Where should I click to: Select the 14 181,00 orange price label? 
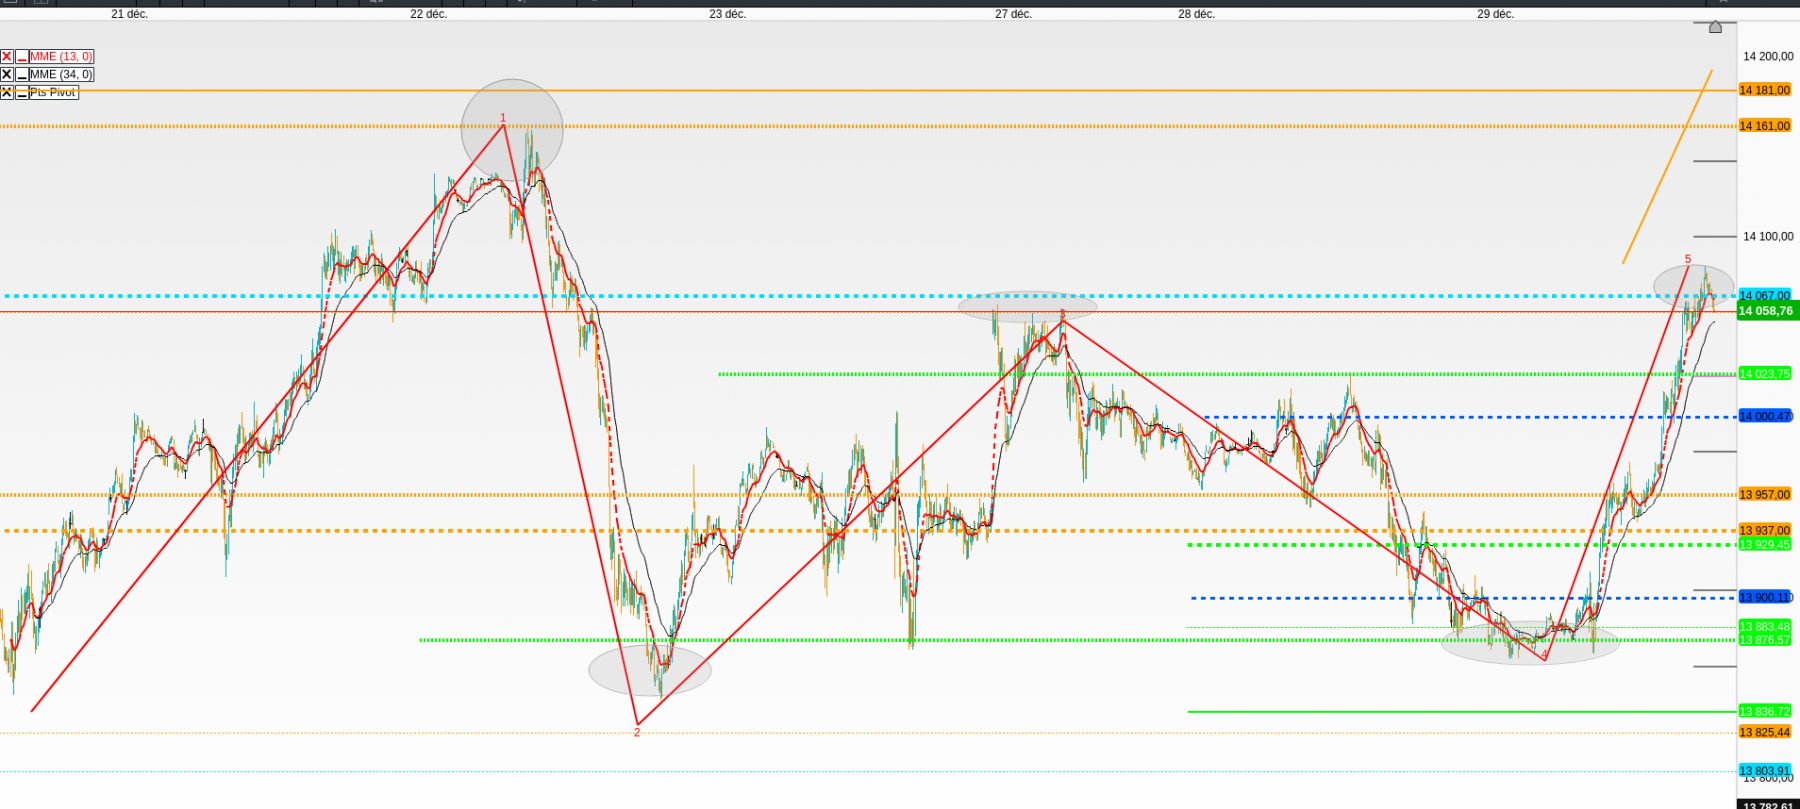click(1765, 90)
